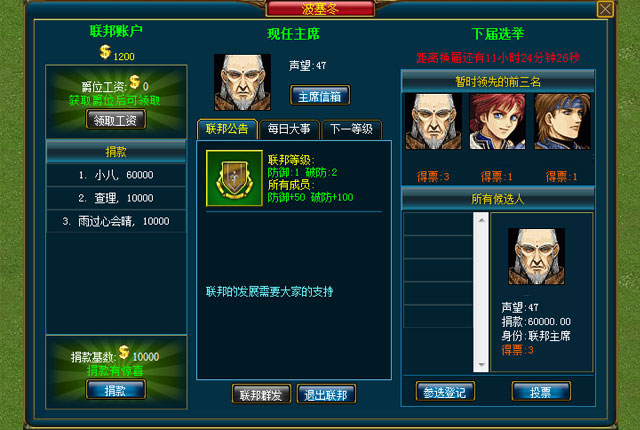Screen dimensions: 640x430
Task: Open the 主席信箱 mailbox button
Action: [x=320, y=96]
